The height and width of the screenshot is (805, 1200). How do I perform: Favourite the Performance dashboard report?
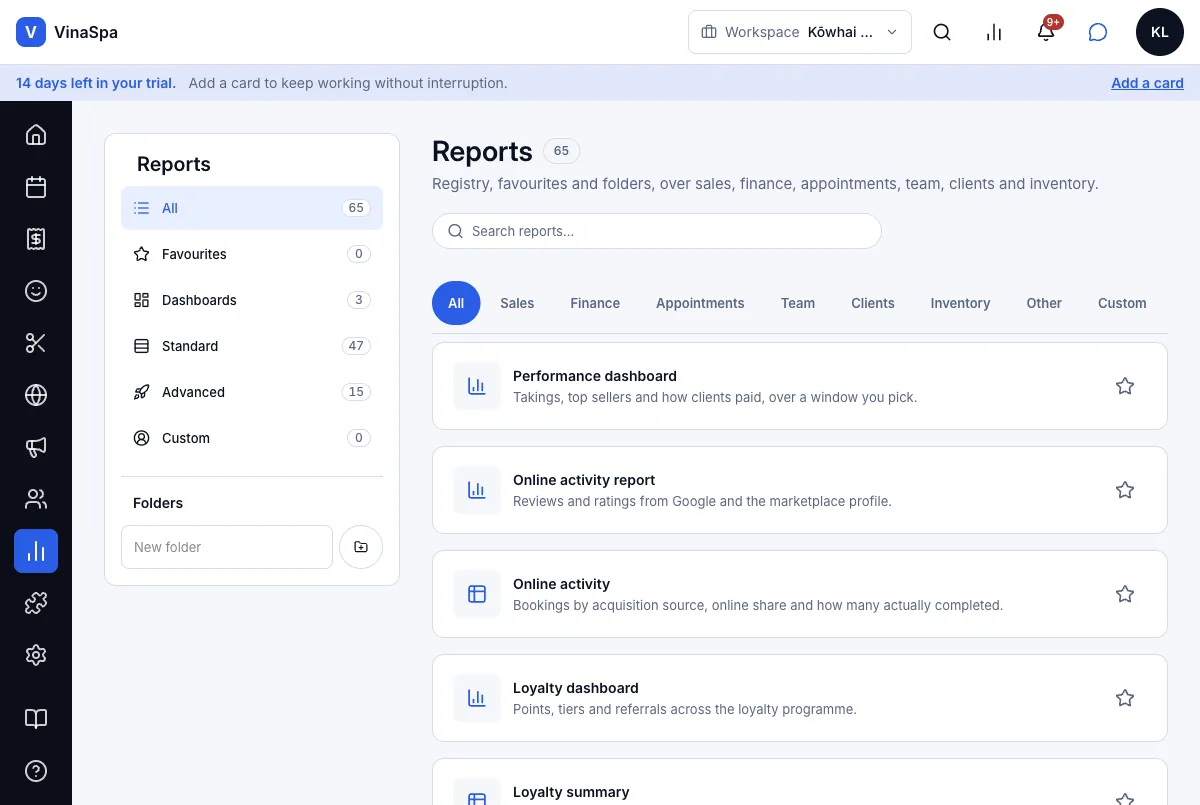click(1125, 386)
